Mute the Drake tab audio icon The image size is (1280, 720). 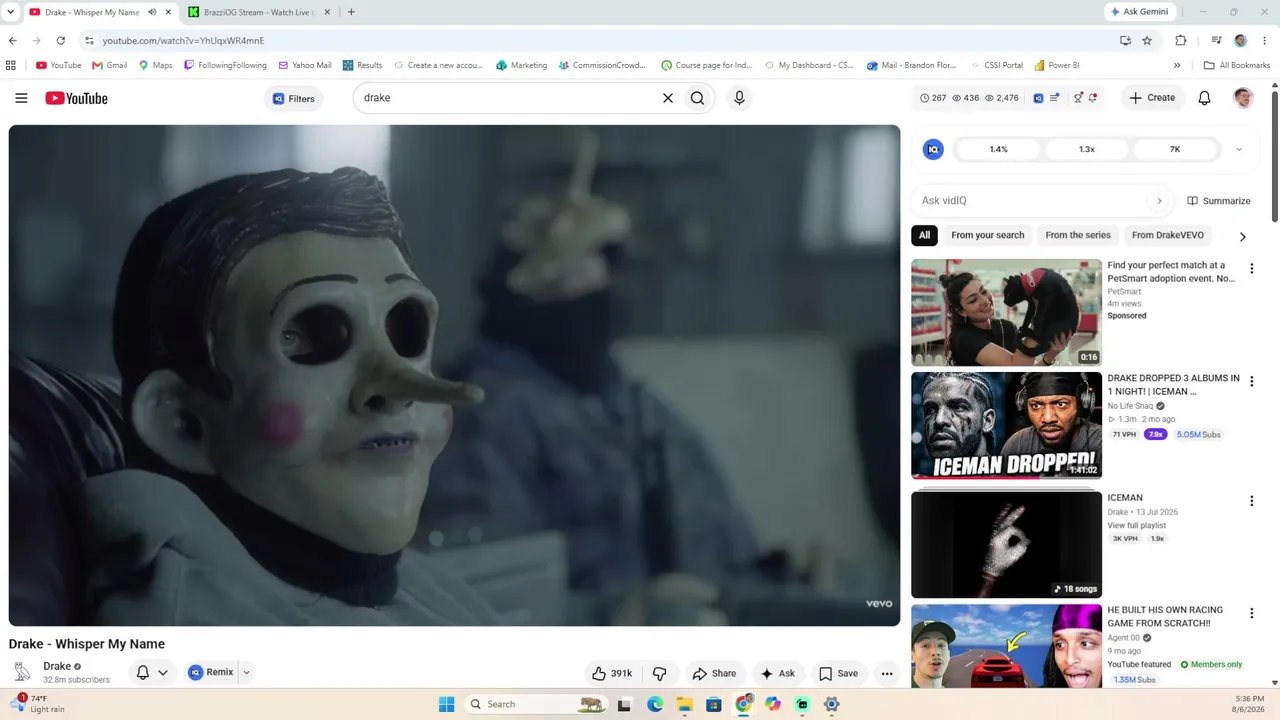pyautogui.click(x=152, y=12)
